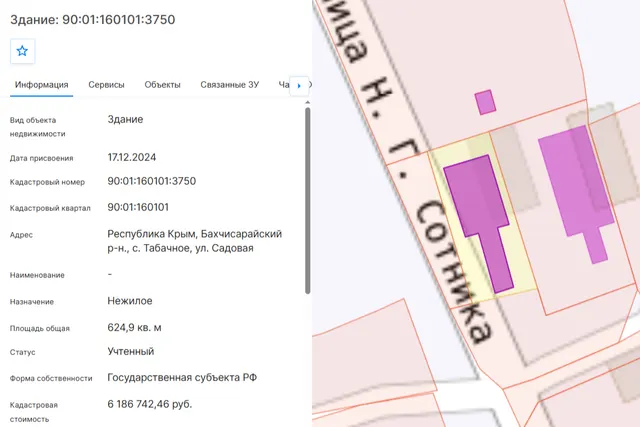
Task: Click the Наименование label
Action: pyautogui.click(x=37, y=275)
